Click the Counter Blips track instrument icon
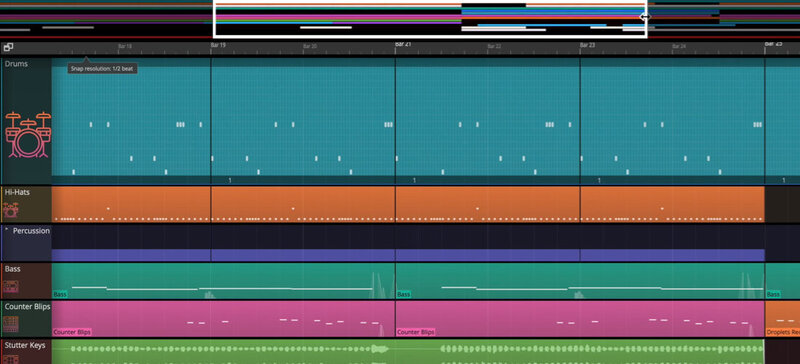 11,324
